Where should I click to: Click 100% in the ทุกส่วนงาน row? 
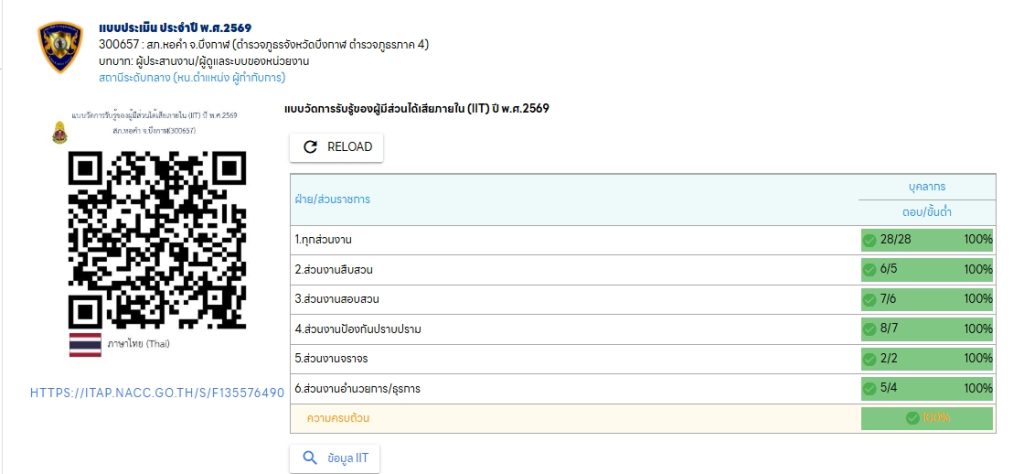point(978,240)
